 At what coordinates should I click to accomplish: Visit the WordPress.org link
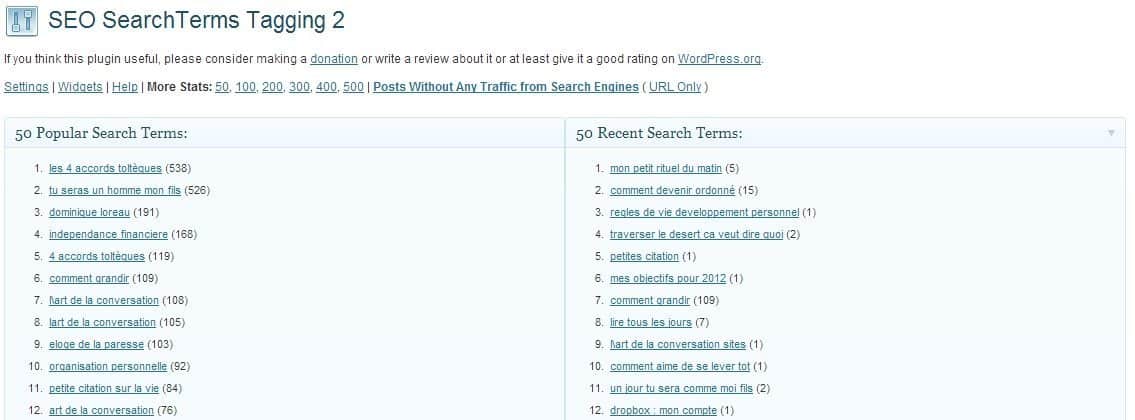[720, 59]
